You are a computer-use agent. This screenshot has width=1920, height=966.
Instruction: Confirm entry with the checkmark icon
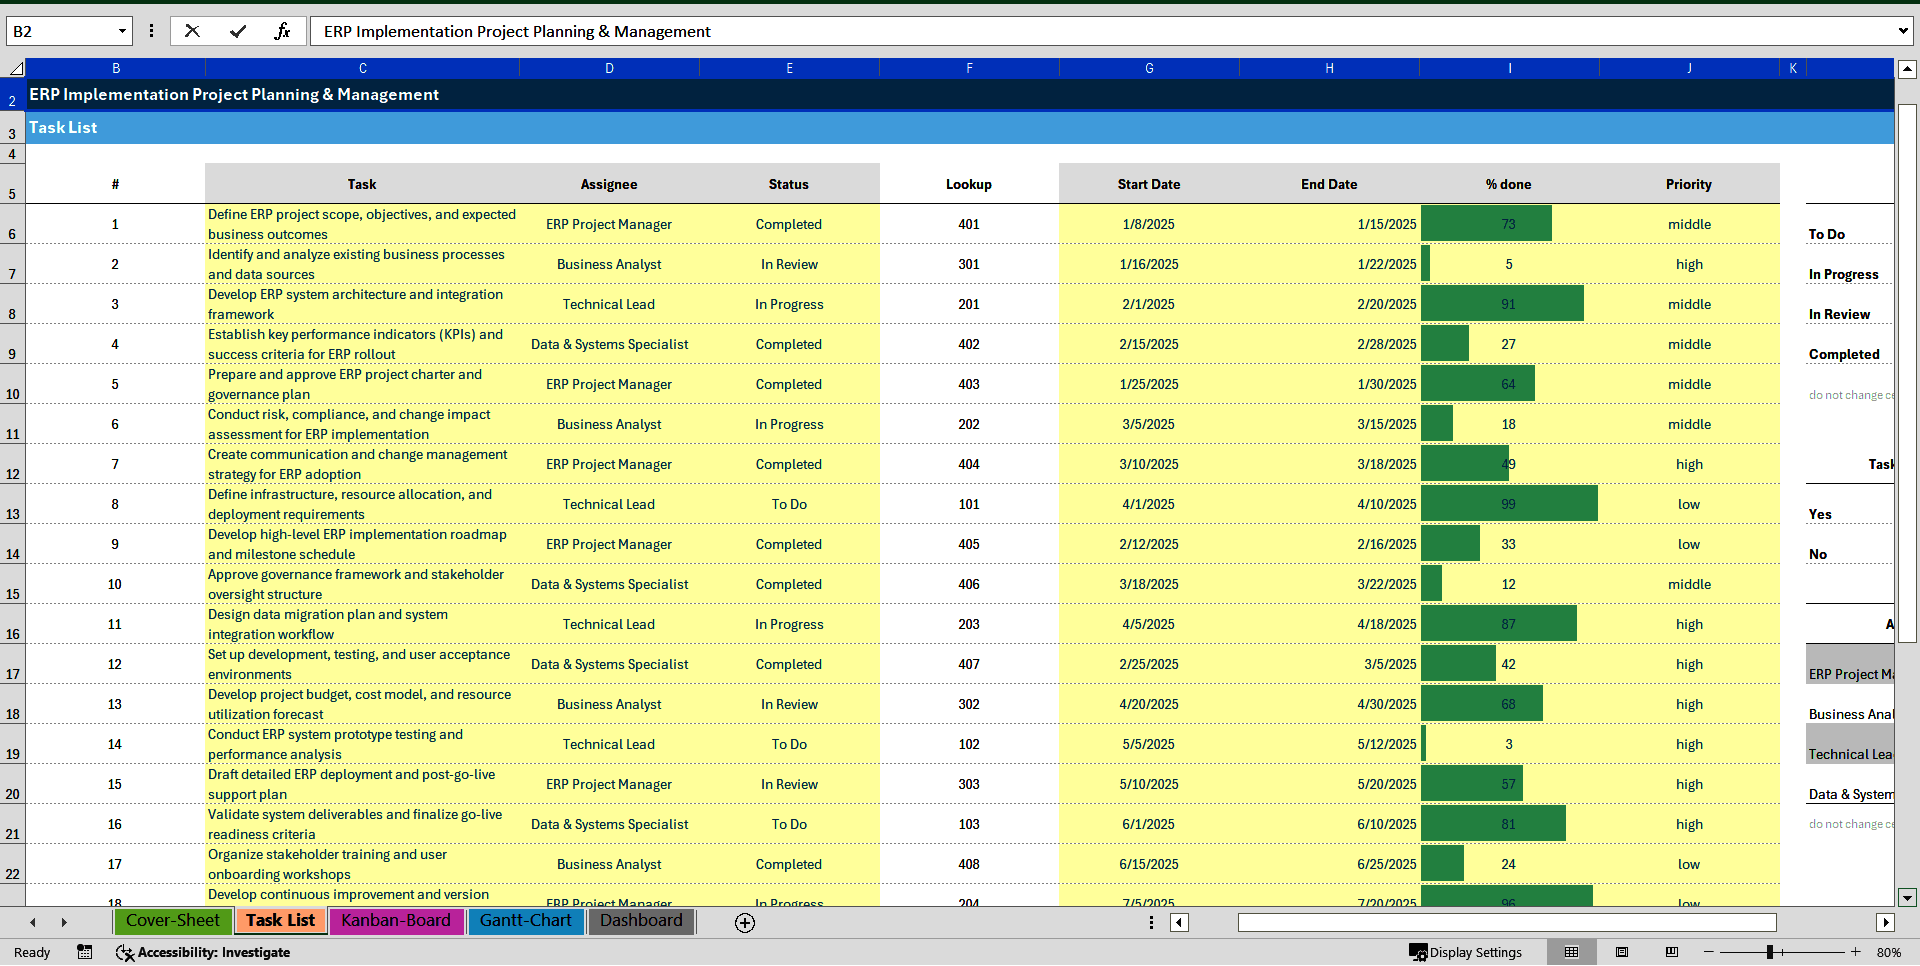[238, 30]
